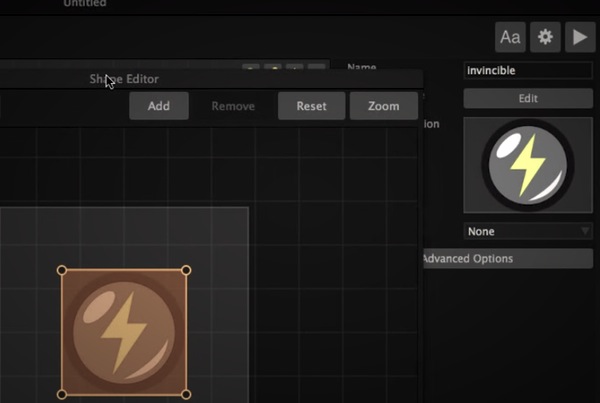Click the Name field containing invincible
The width and height of the screenshot is (600, 403).
click(528, 70)
